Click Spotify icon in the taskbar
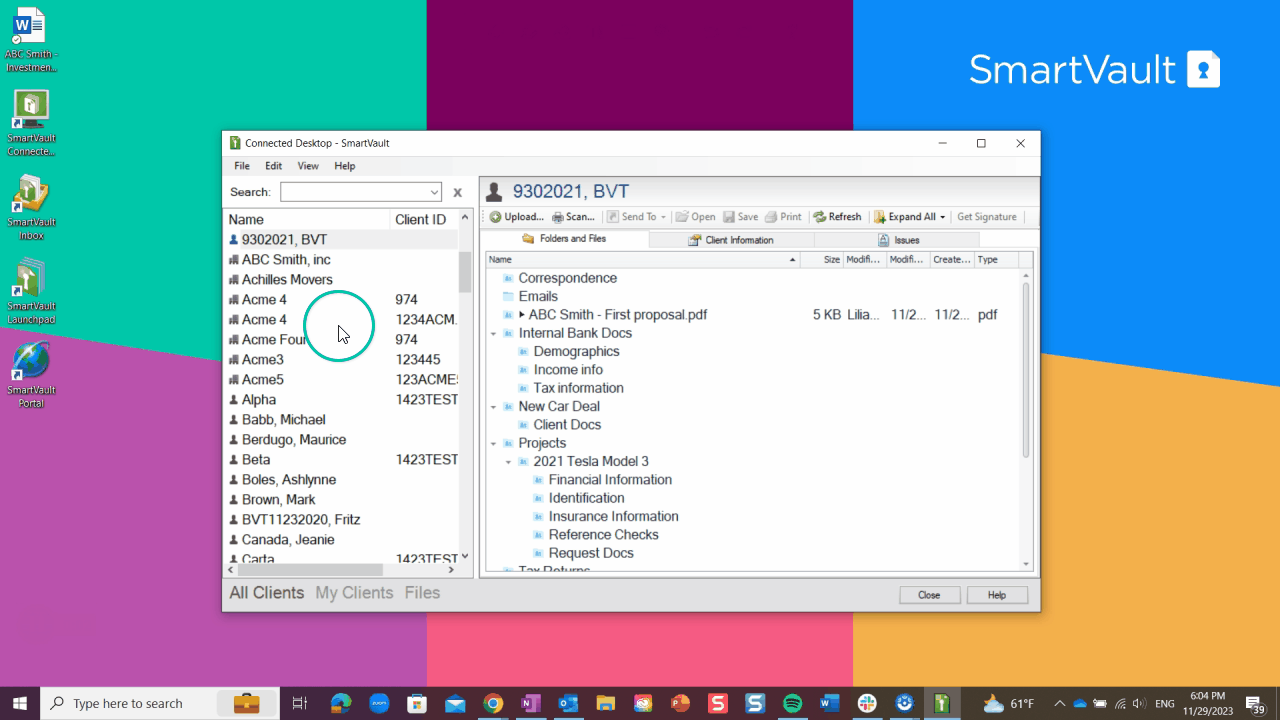Viewport: 1280px width, 720px height. coord(792,703)
